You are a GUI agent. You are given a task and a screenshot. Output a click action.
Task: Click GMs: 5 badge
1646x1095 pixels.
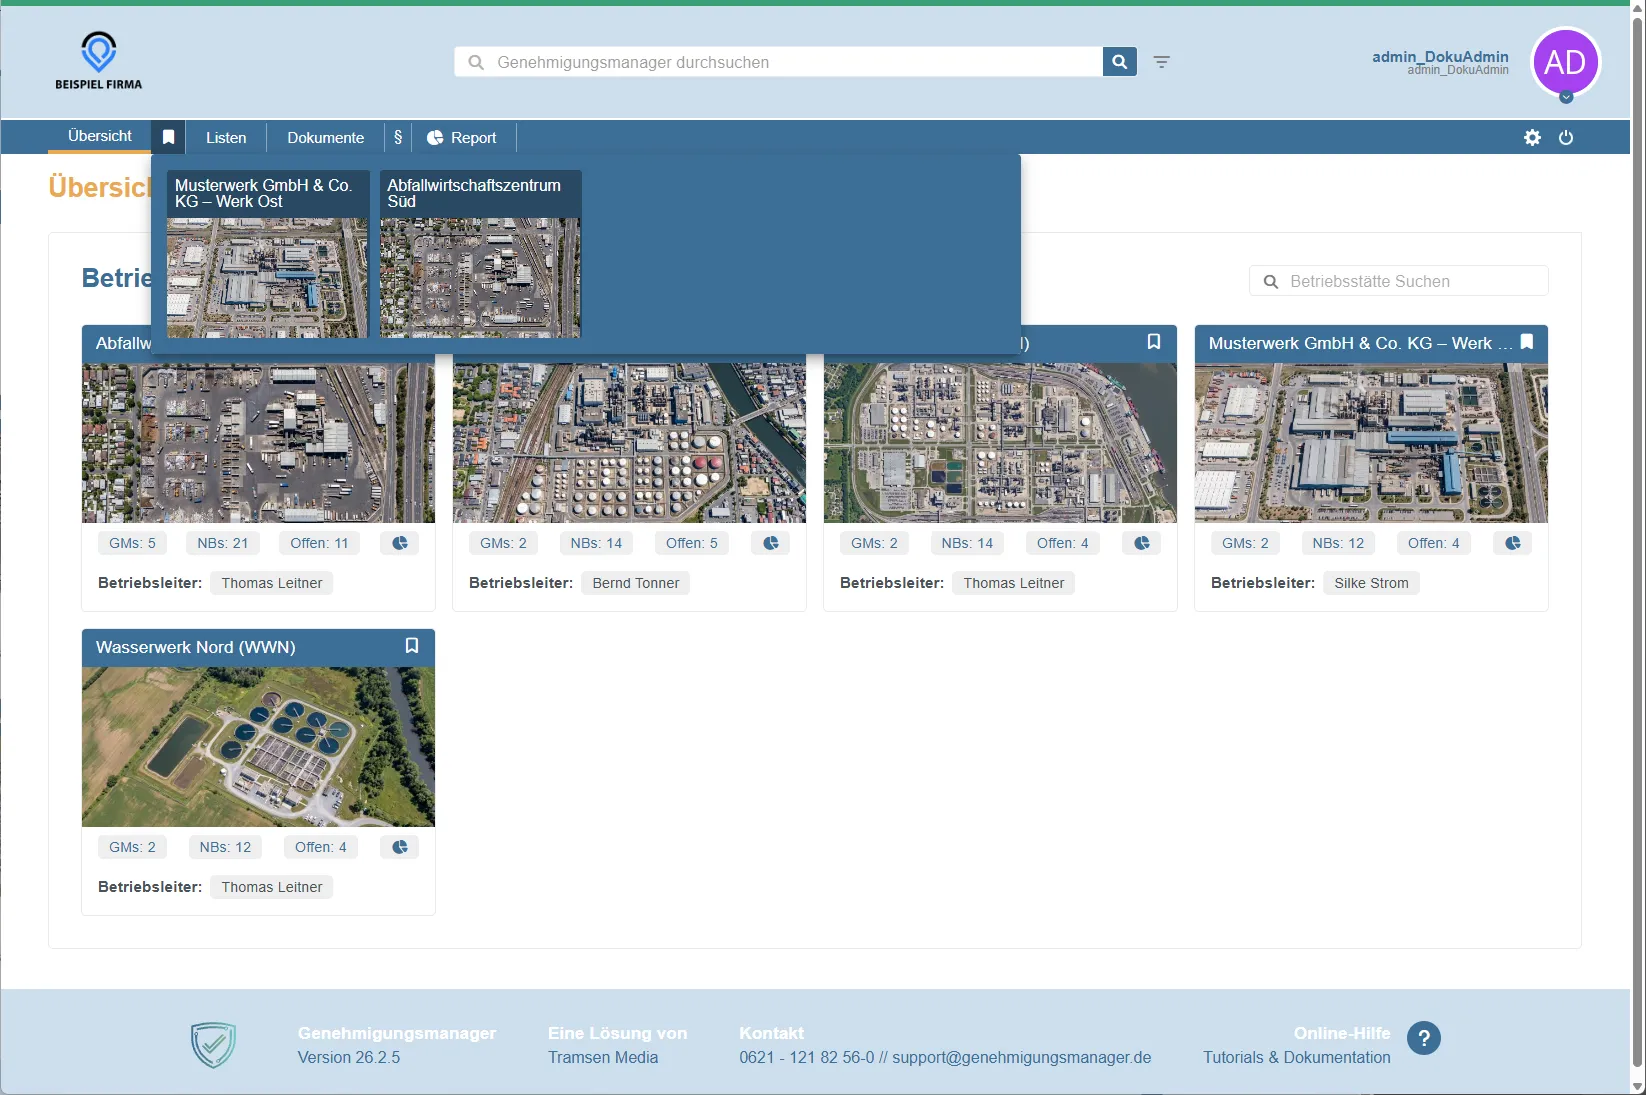(x=133, y=543)
